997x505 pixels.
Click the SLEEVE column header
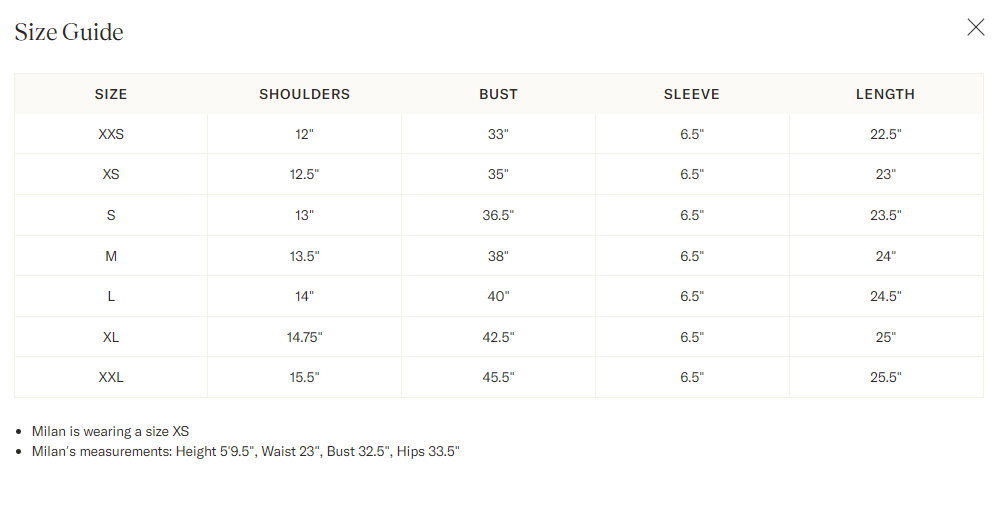[692, 94]
